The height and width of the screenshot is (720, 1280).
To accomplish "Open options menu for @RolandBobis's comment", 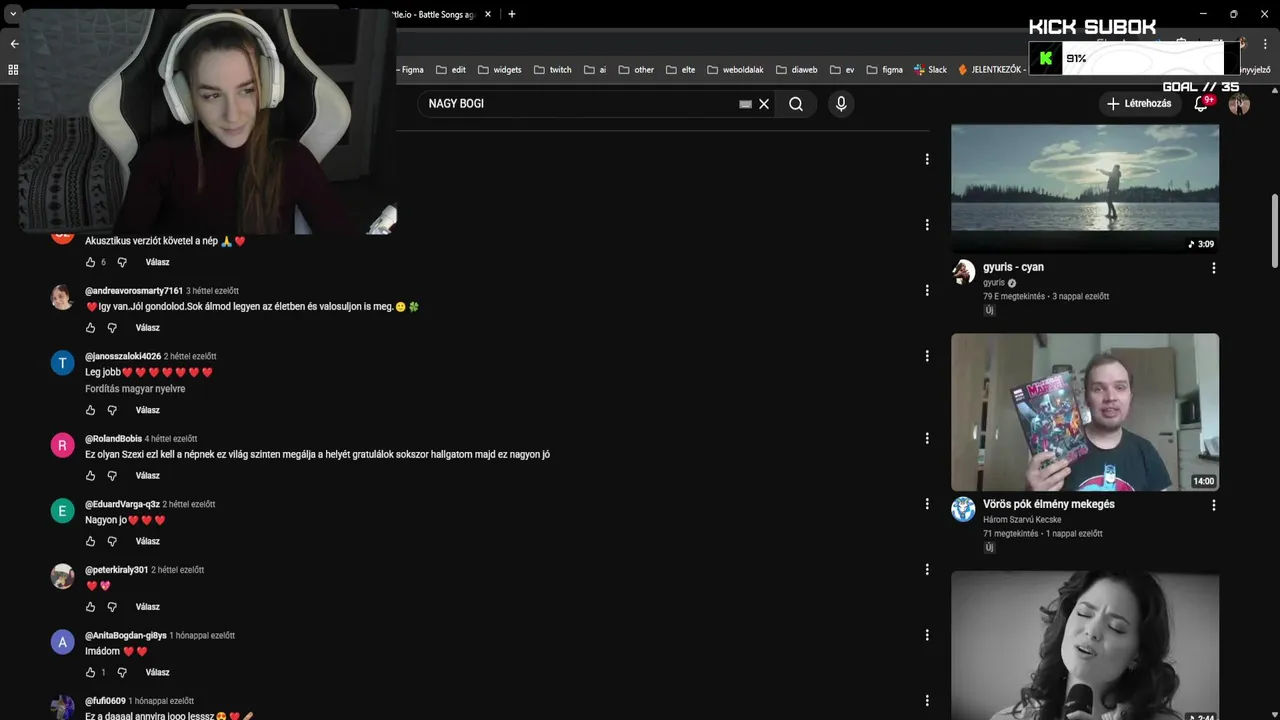I will tap(927, 438).
